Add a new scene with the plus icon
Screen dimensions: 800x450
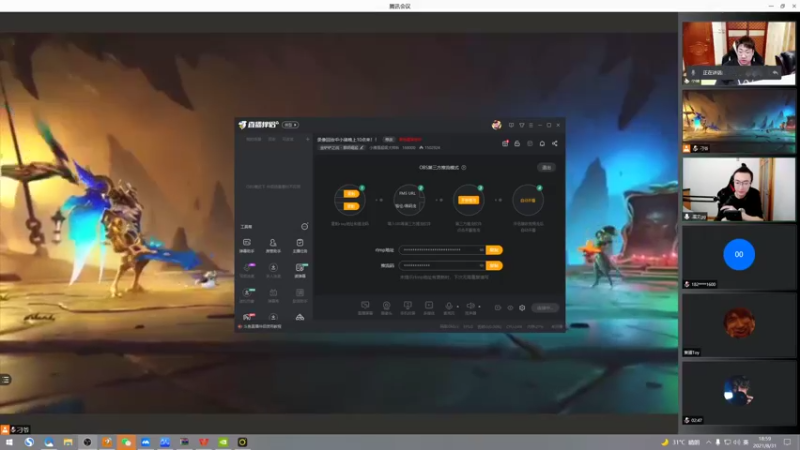pos(308,139)
